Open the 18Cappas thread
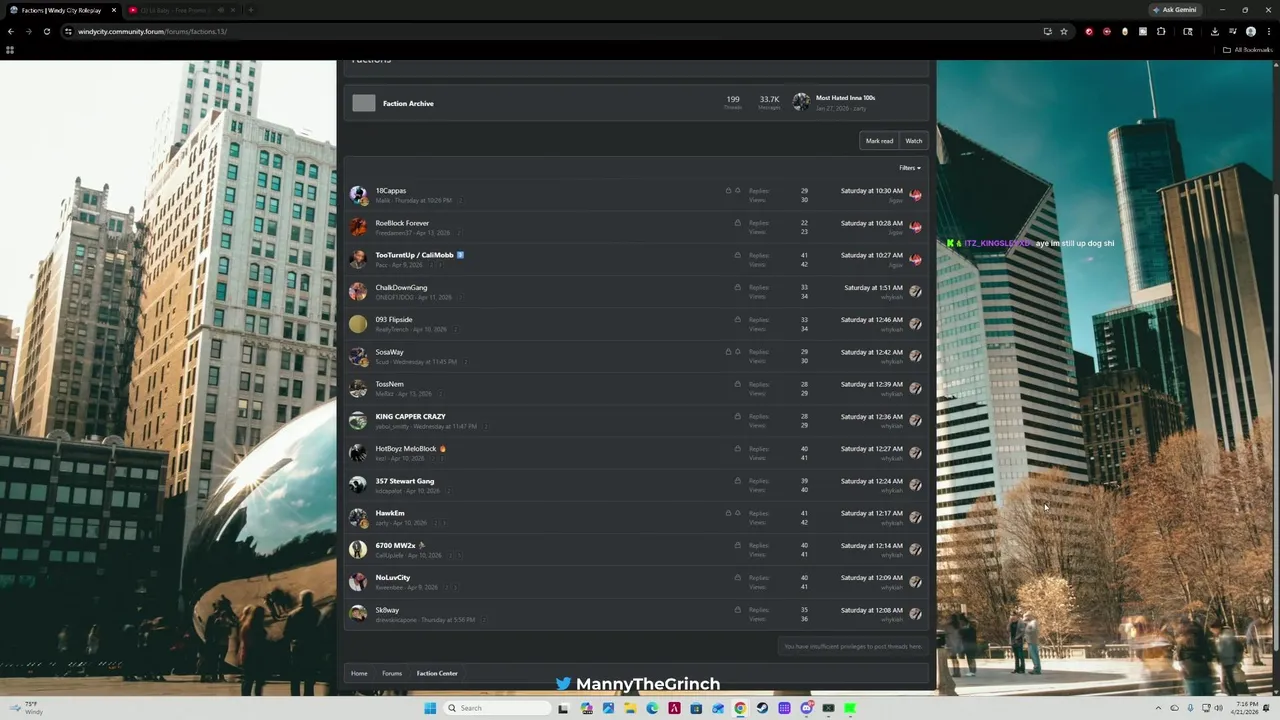The width and height of the screenshot is (1280, 720). tap(390, 191)
